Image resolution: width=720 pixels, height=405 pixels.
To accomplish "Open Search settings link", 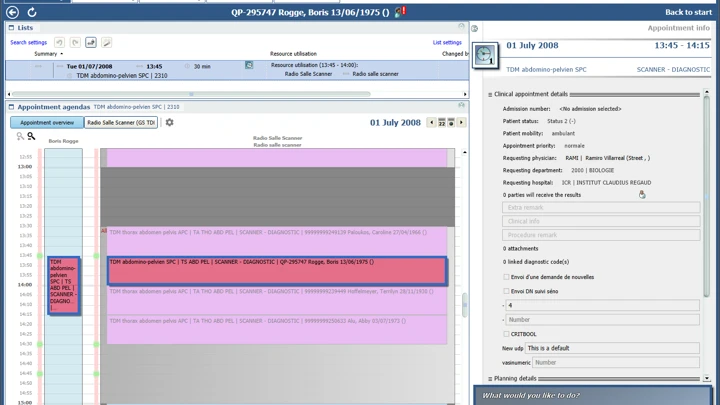I will (x=28, y=43).
